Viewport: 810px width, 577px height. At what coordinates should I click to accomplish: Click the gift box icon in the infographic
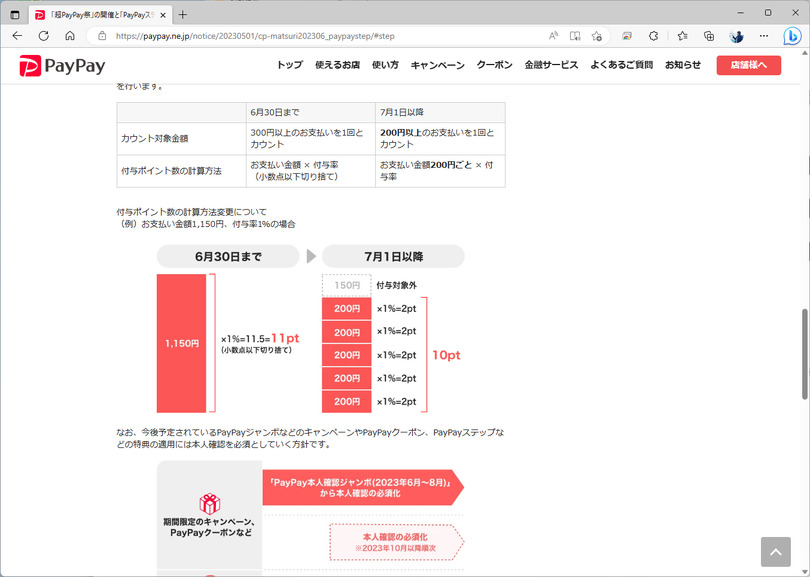coord(210,503)
